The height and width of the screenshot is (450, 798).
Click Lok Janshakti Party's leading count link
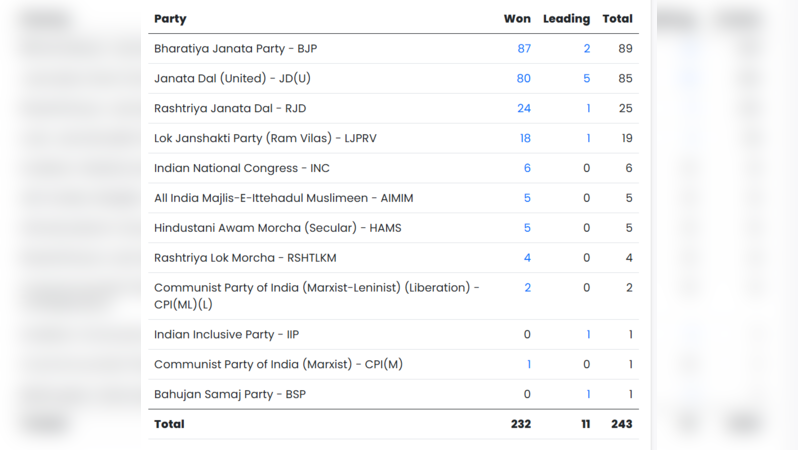[588, 139]
